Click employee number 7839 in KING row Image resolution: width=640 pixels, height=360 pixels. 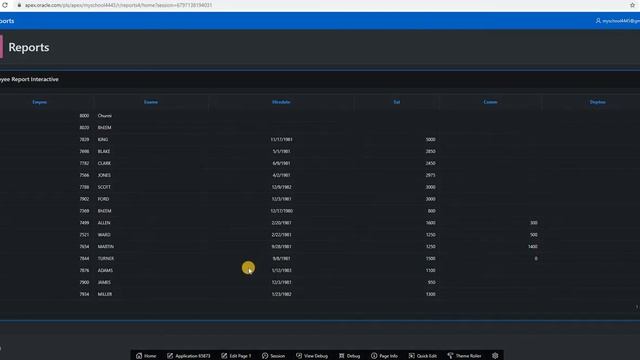[84, 140]
